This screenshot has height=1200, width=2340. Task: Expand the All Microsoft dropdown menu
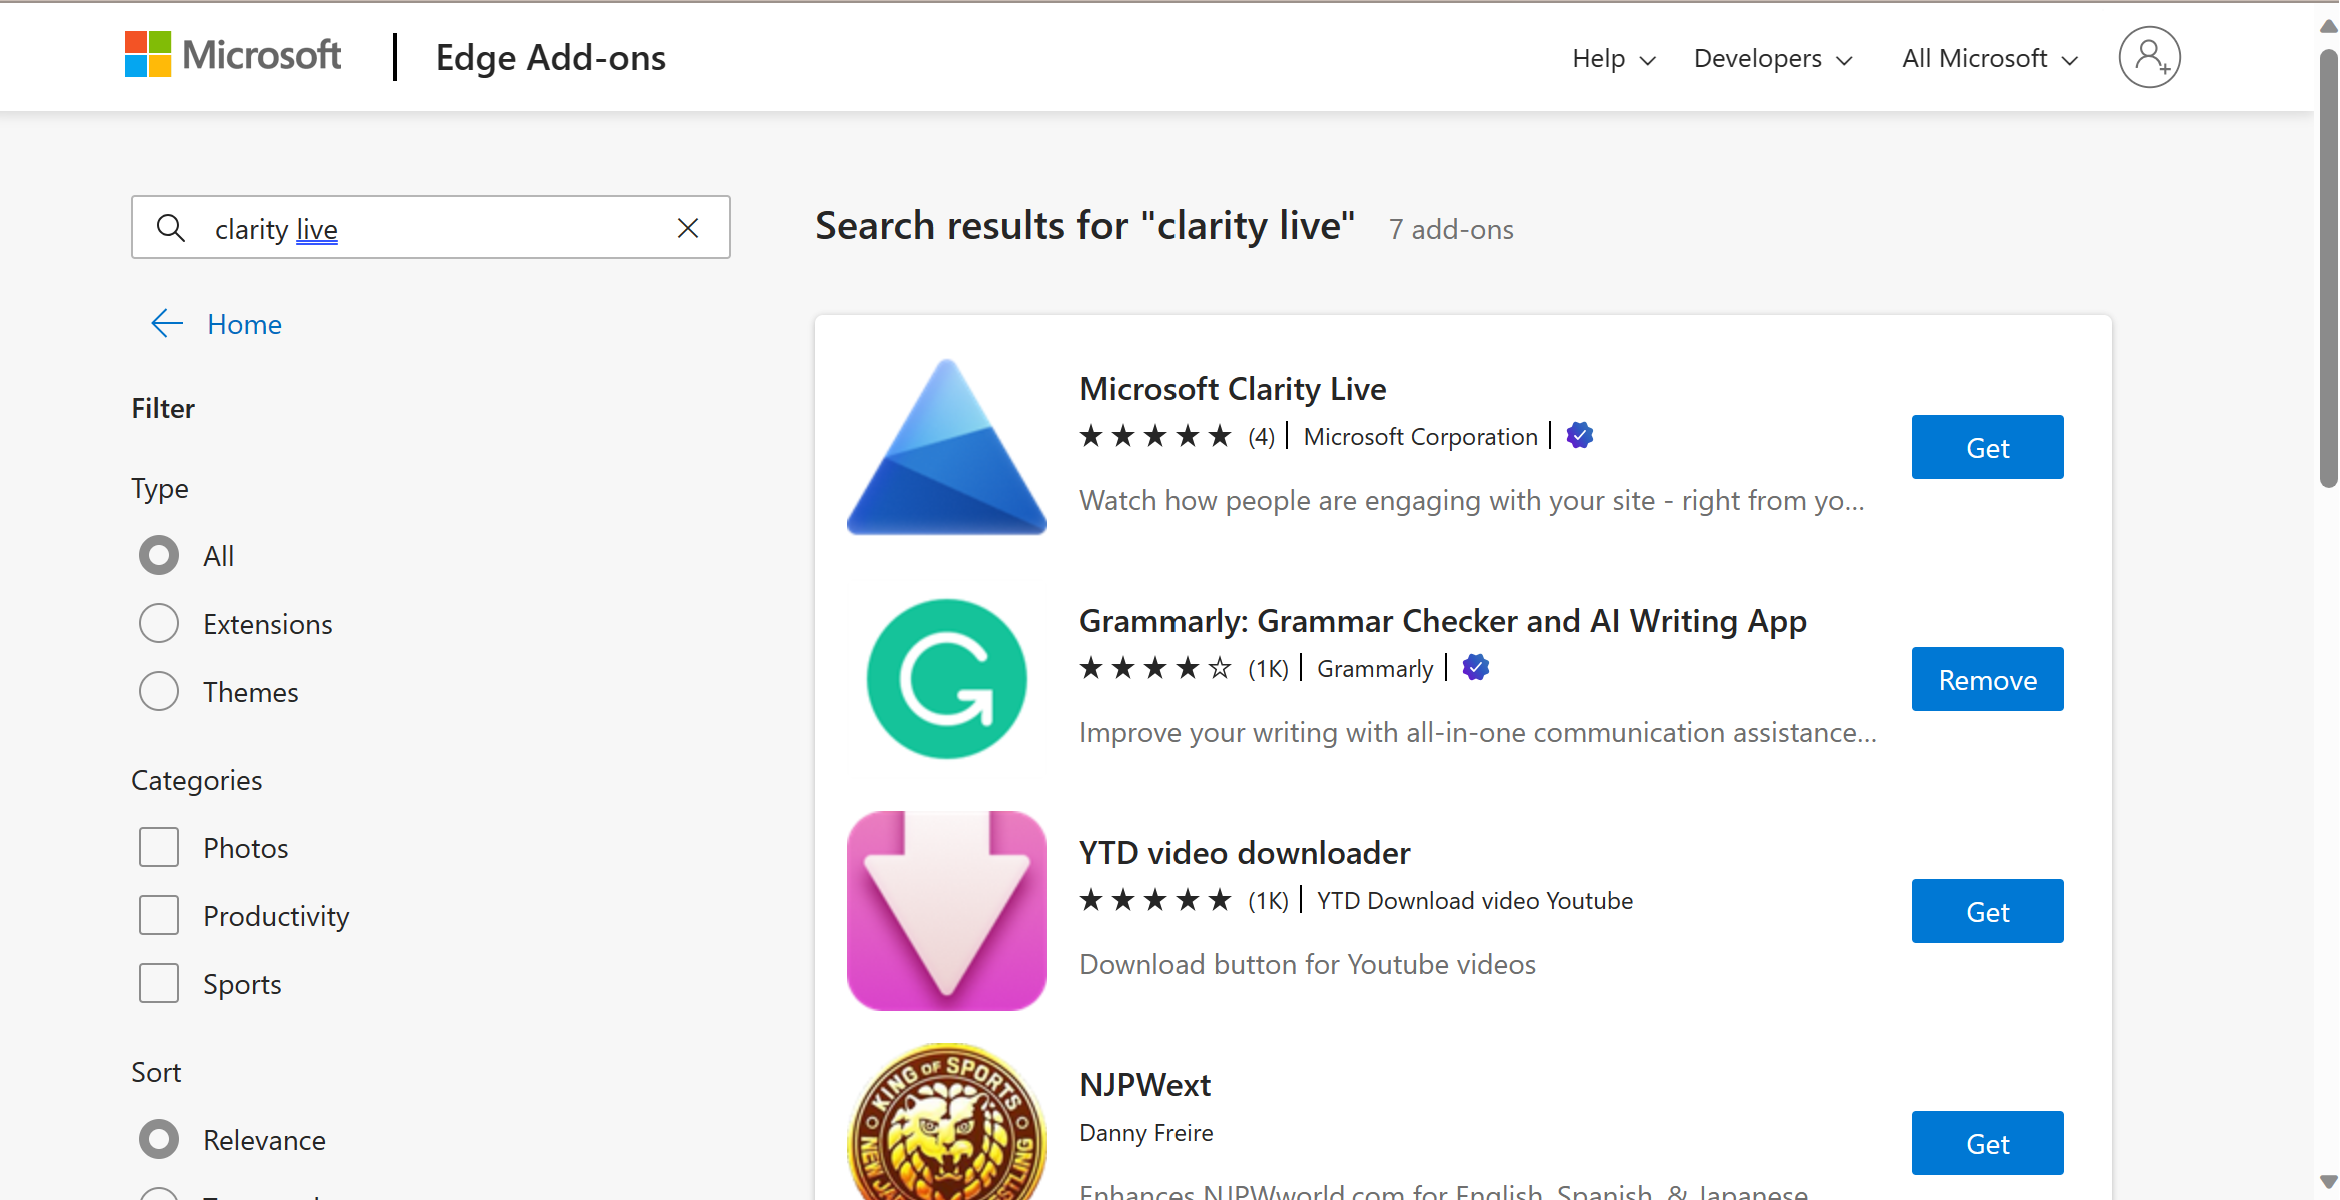(1988, 57)
